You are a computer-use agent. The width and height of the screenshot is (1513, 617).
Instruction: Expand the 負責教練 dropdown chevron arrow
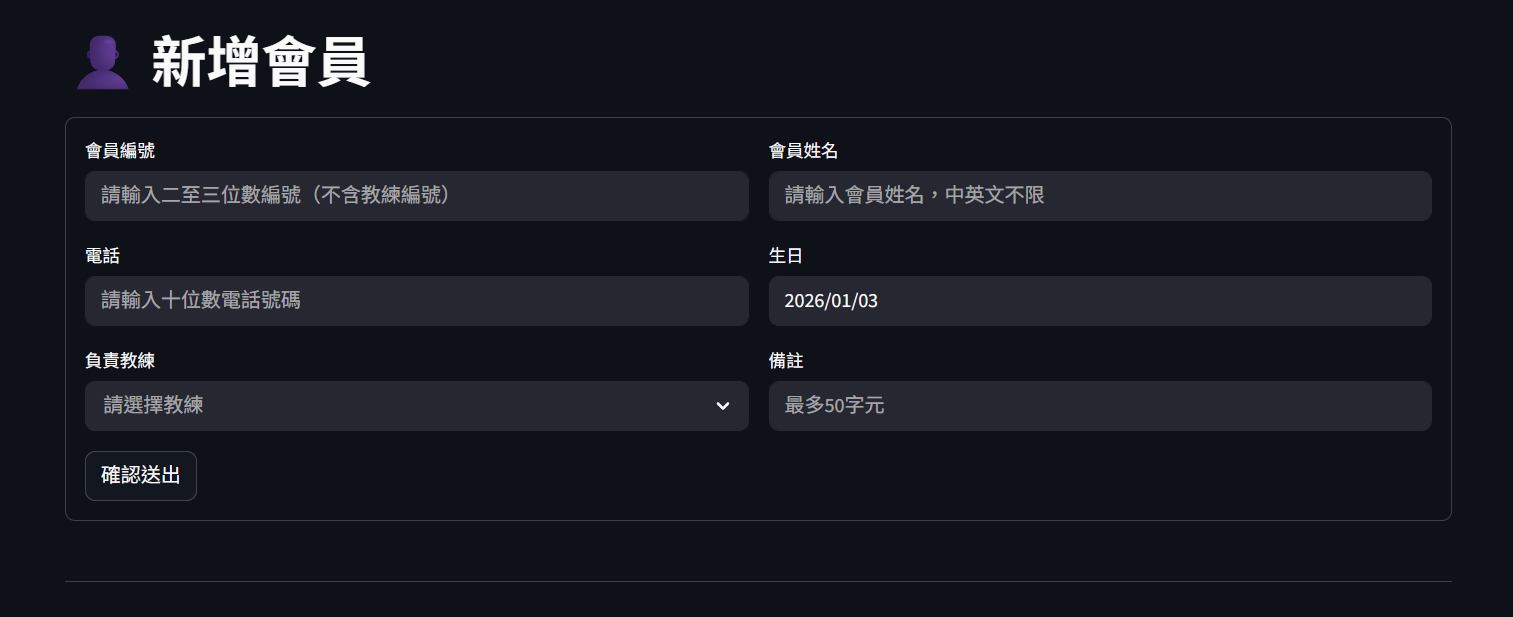click(x=723, y=406)
